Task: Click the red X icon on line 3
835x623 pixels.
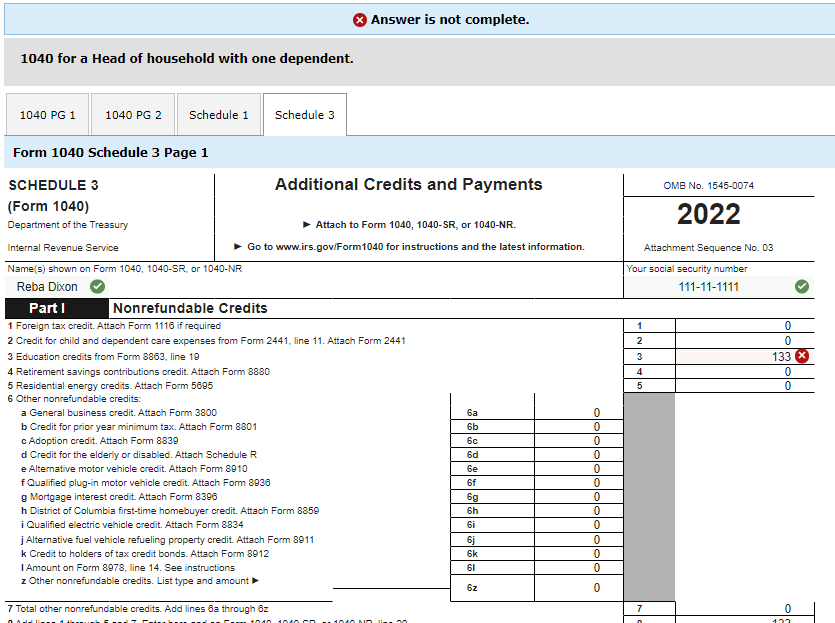Action: click(x=802, y=356)
